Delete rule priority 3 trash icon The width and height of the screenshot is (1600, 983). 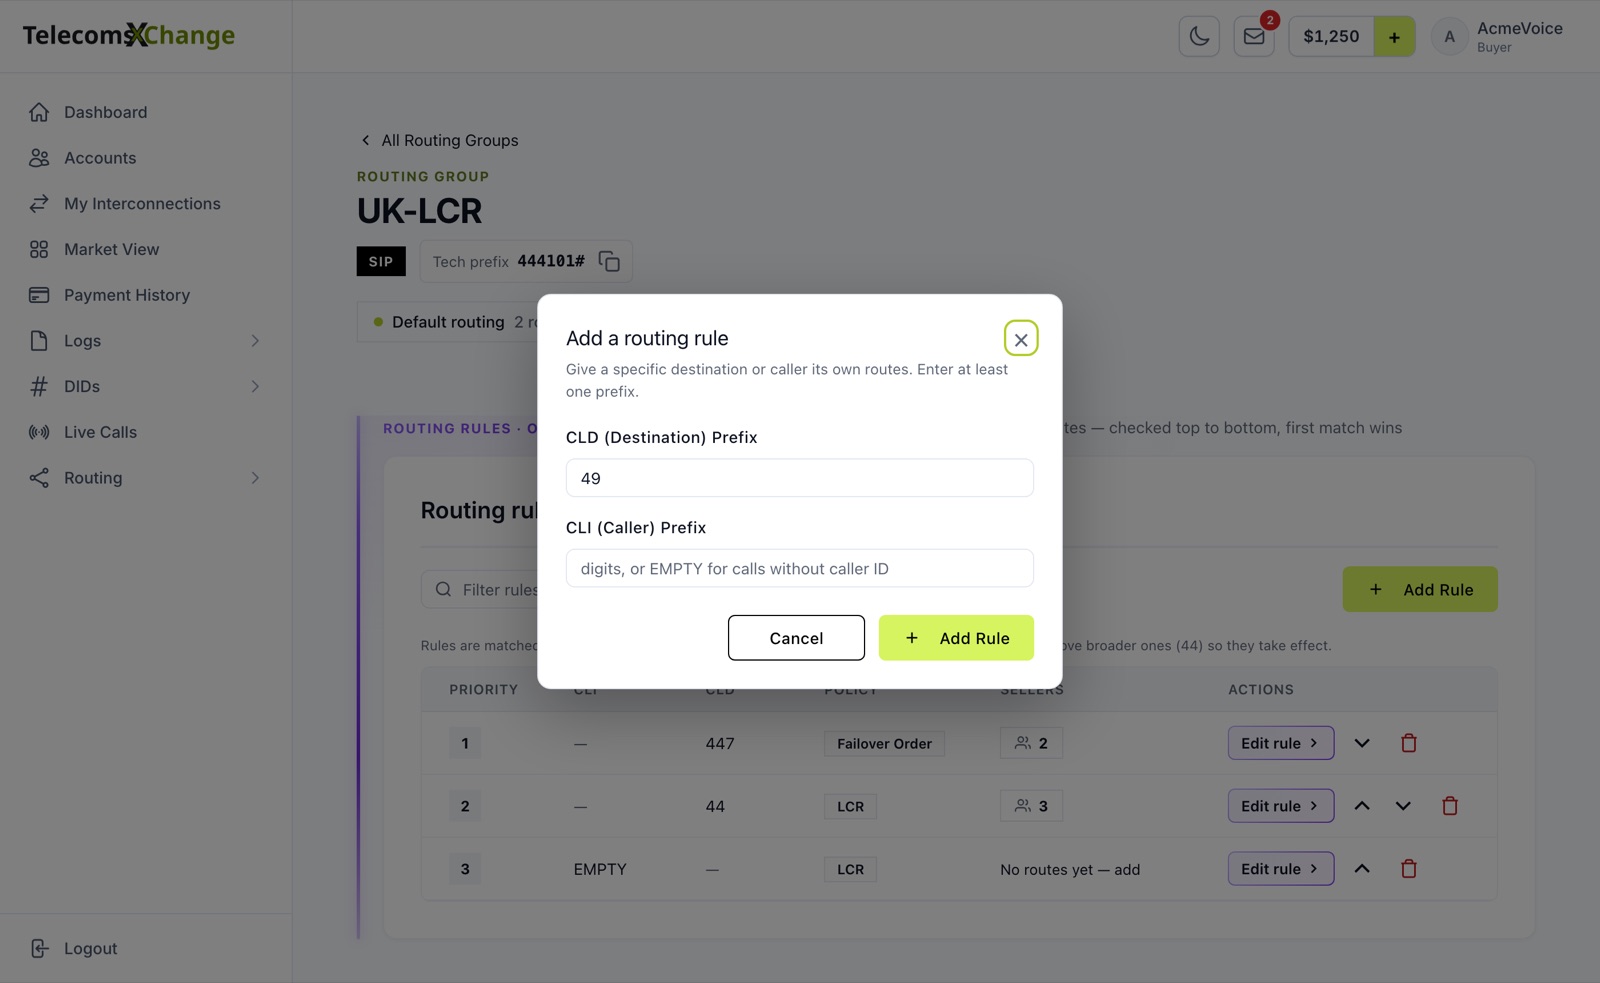(1409, 869)
